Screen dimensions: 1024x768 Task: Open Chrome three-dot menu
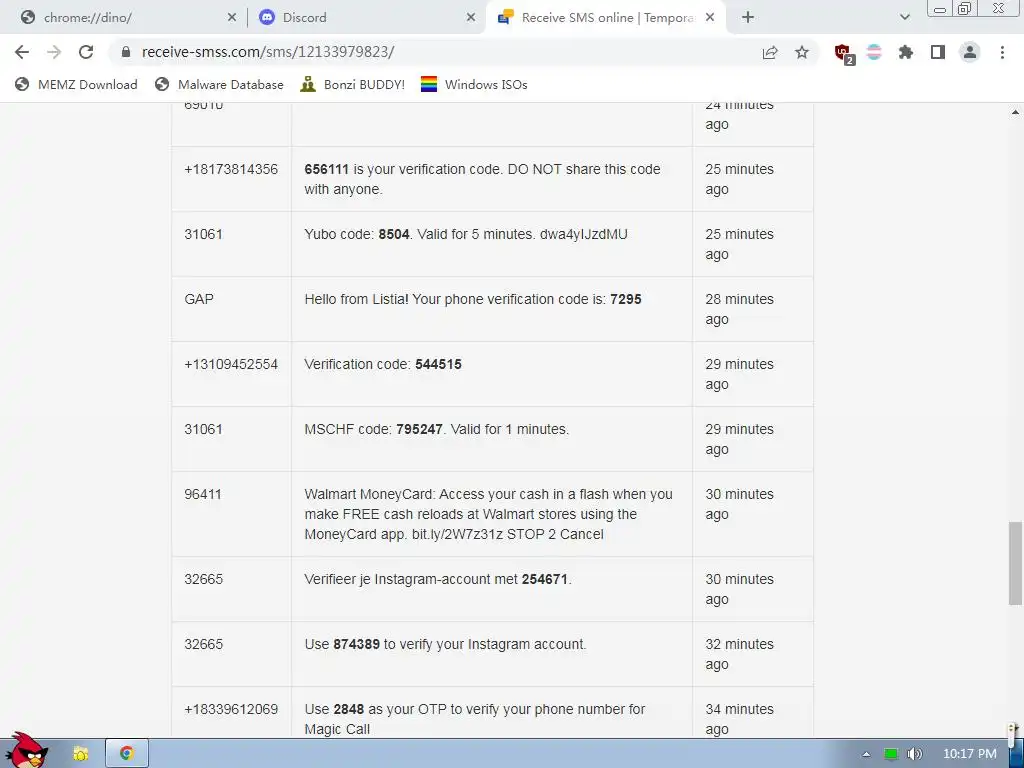point(1002,52)
